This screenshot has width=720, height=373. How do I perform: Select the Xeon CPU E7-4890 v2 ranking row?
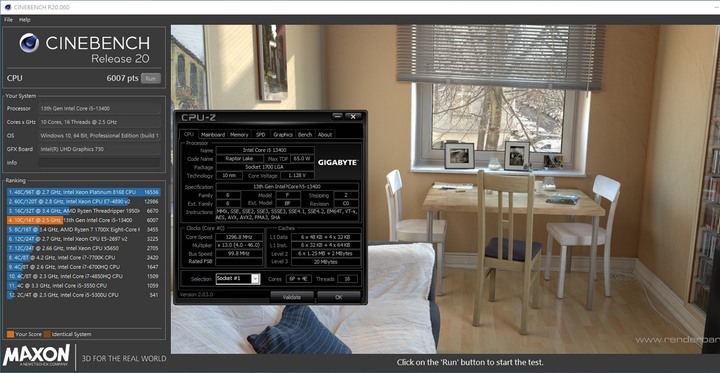click(x=83, y=201)
